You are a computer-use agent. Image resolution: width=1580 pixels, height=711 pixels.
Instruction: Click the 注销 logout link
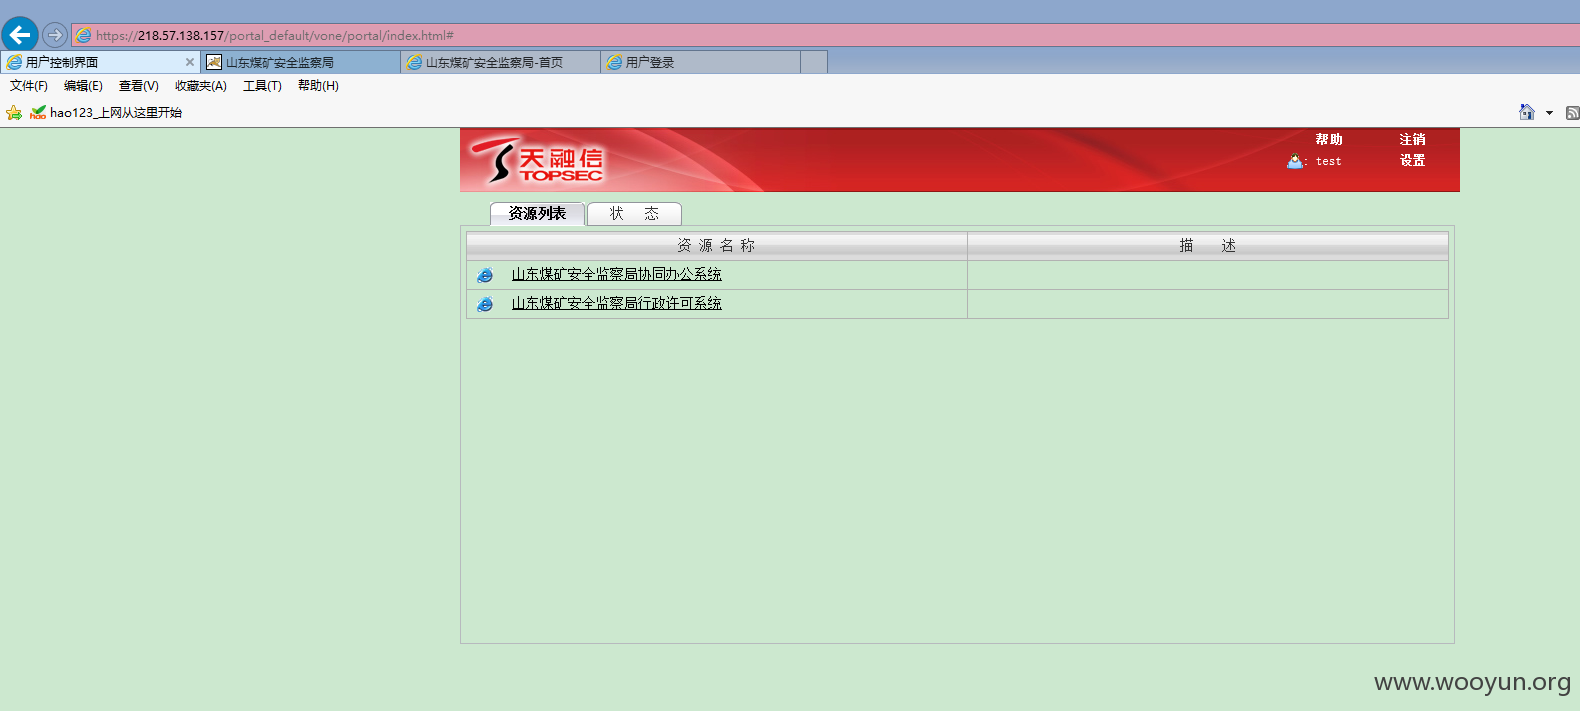click(1412, 139)
